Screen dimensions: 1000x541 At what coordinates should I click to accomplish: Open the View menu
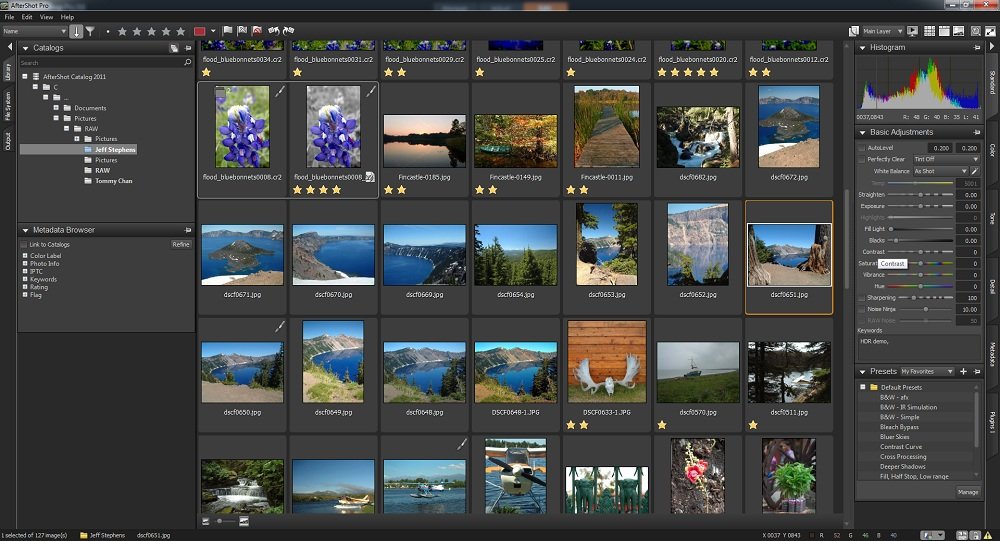point(47,17)
